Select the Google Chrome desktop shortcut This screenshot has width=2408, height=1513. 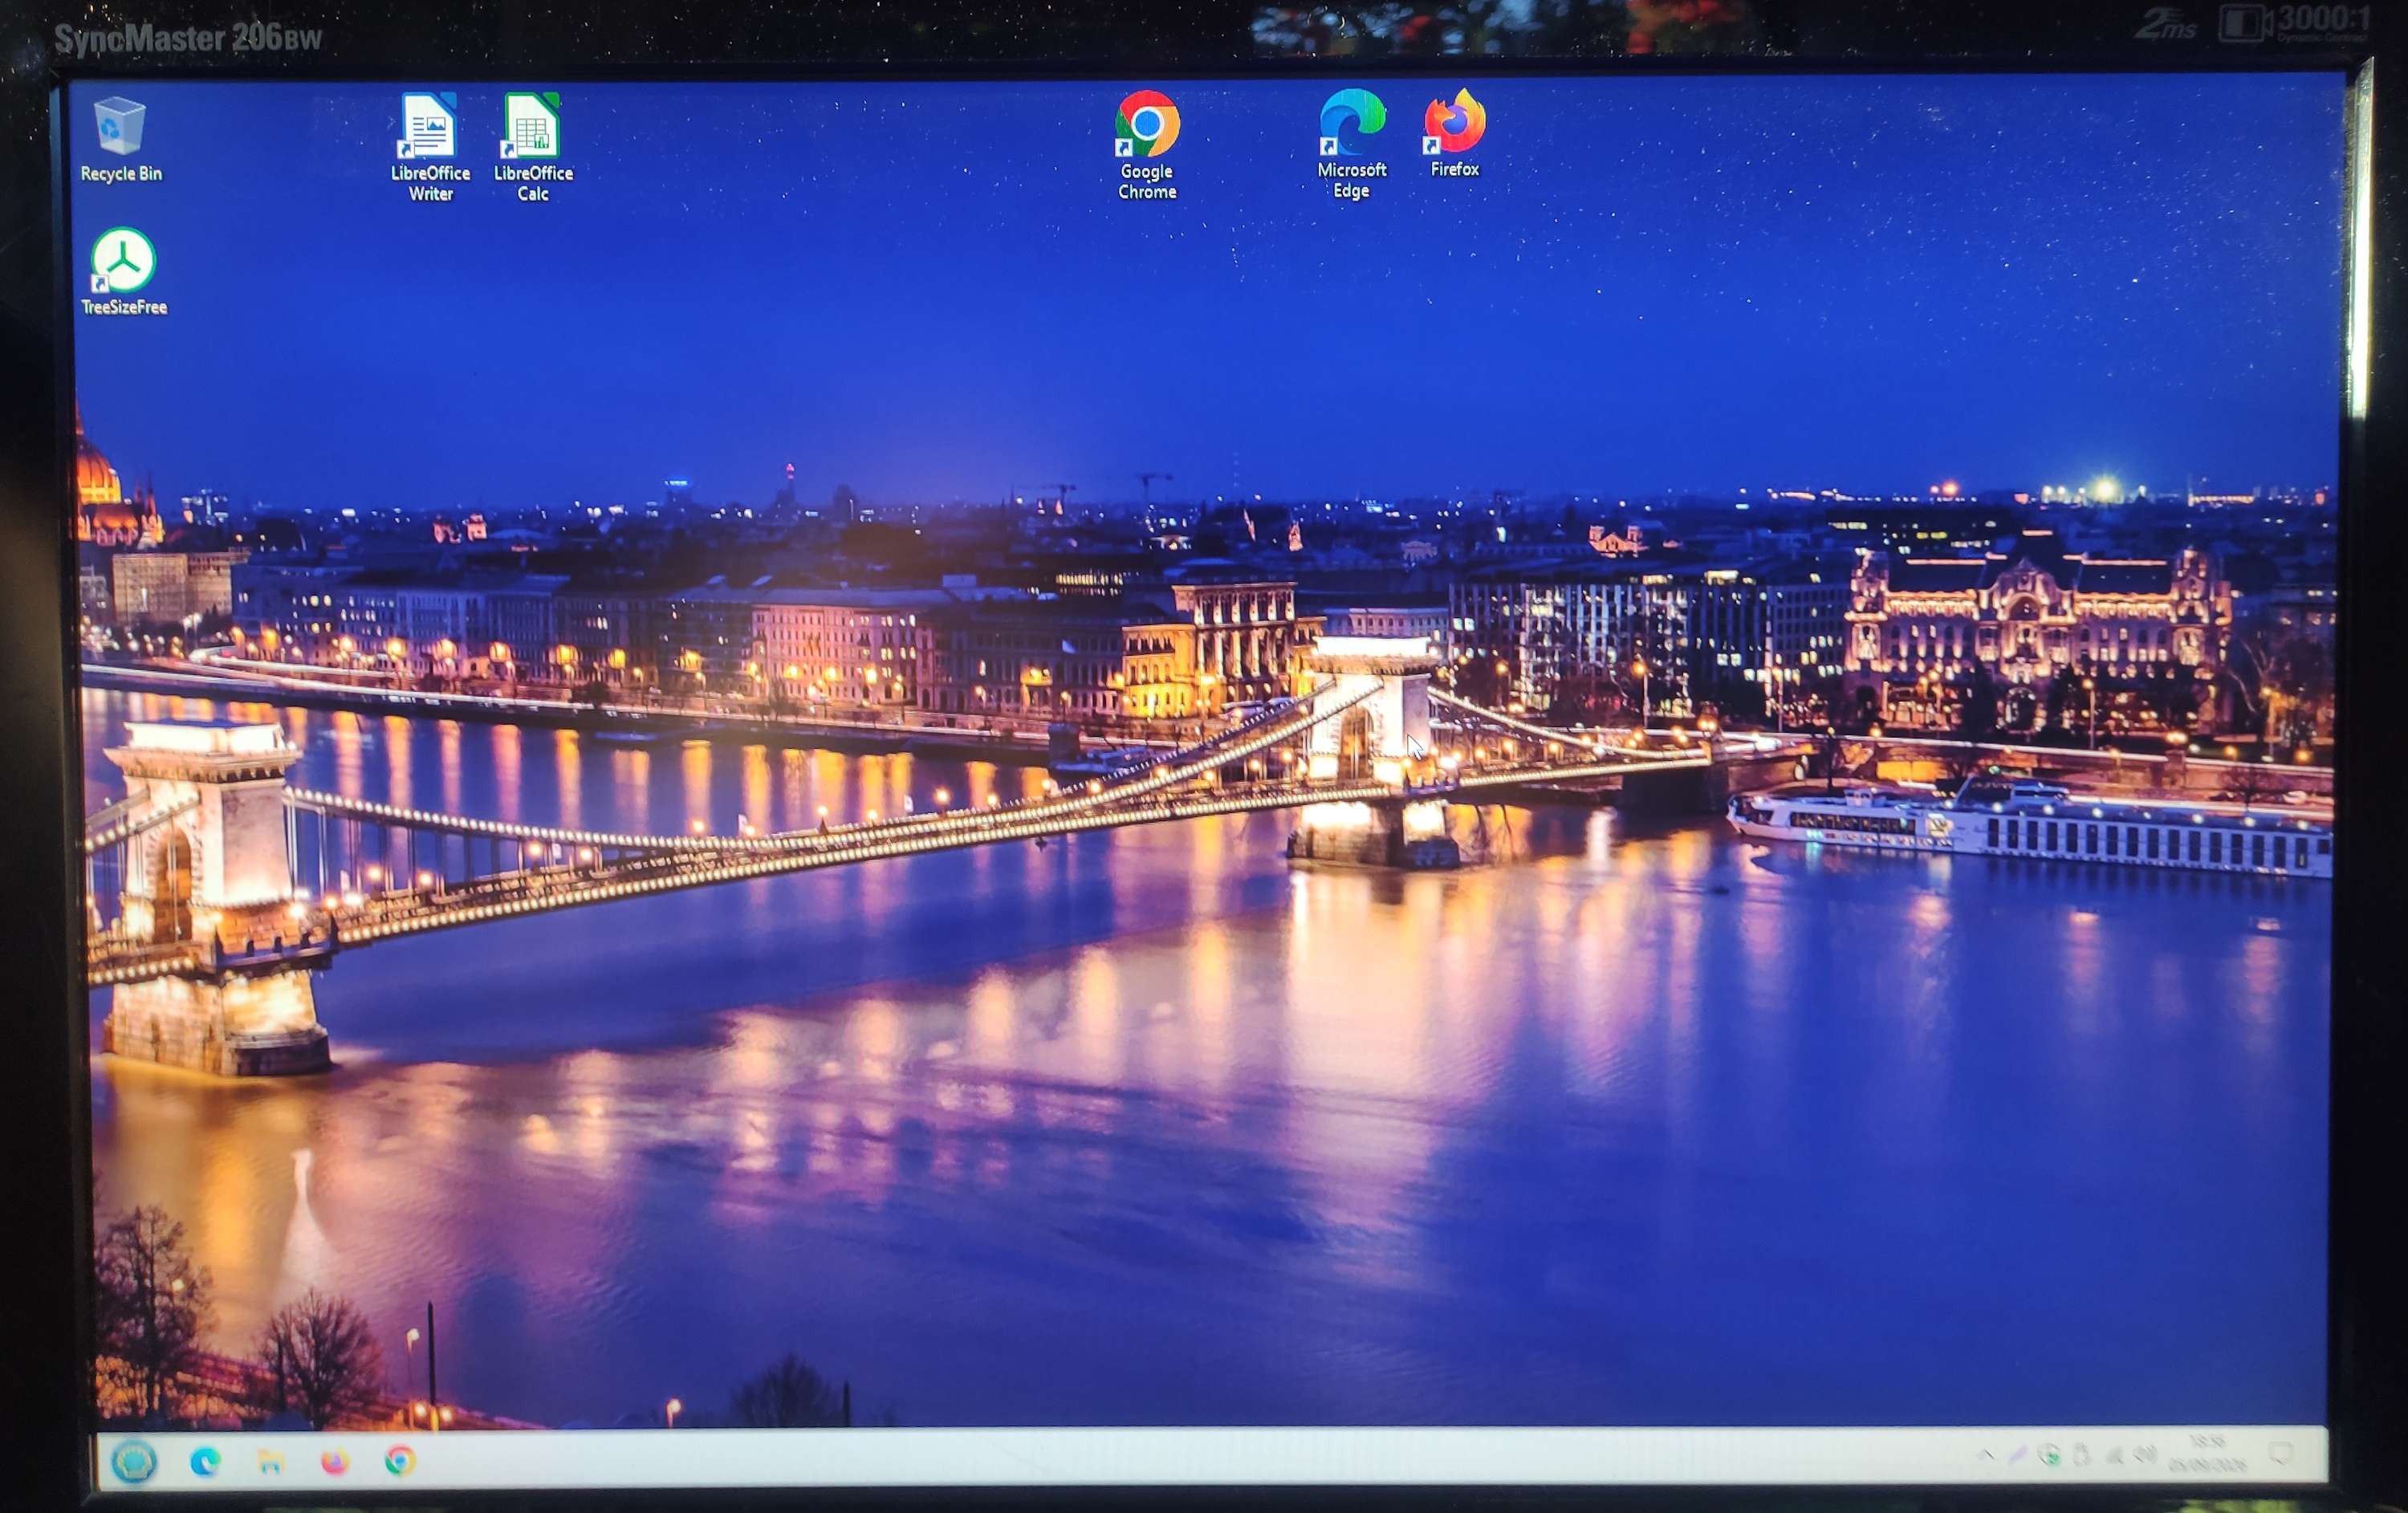tap(1147, 146)
